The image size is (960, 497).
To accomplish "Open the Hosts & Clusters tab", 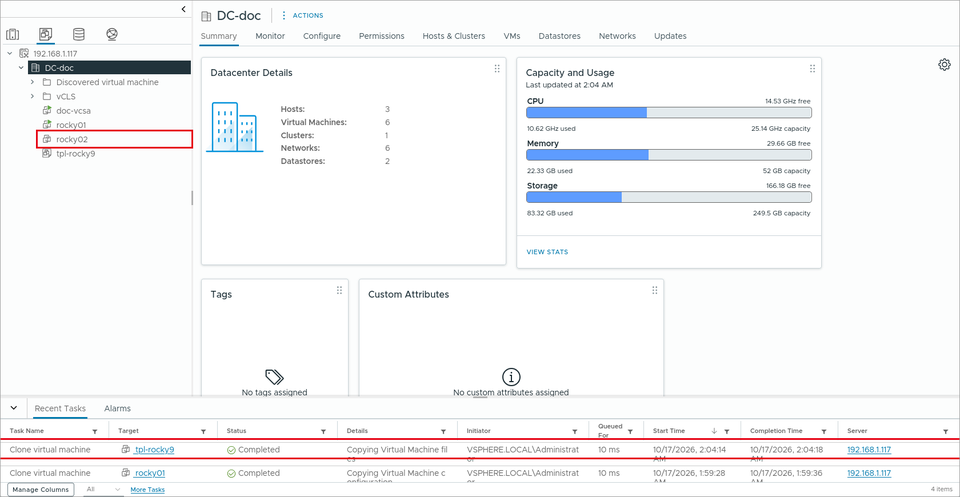I will point(454,36).
